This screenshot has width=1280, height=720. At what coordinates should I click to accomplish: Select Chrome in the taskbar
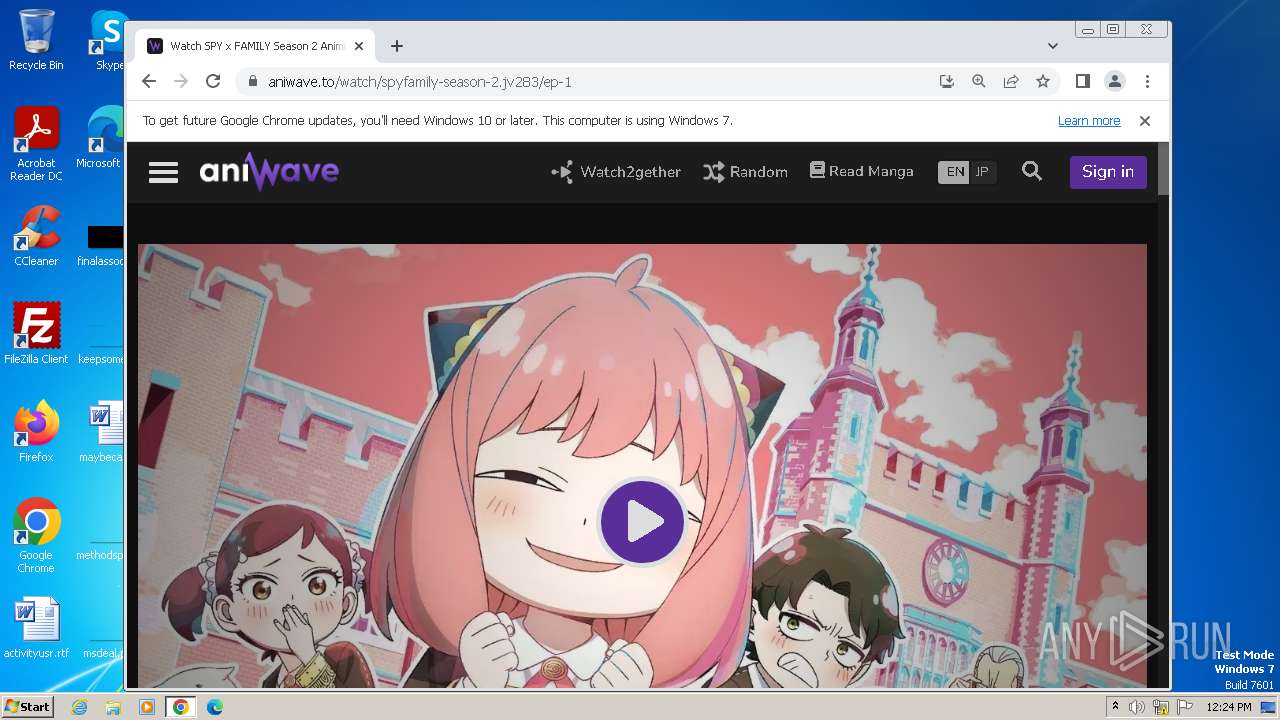181,707
